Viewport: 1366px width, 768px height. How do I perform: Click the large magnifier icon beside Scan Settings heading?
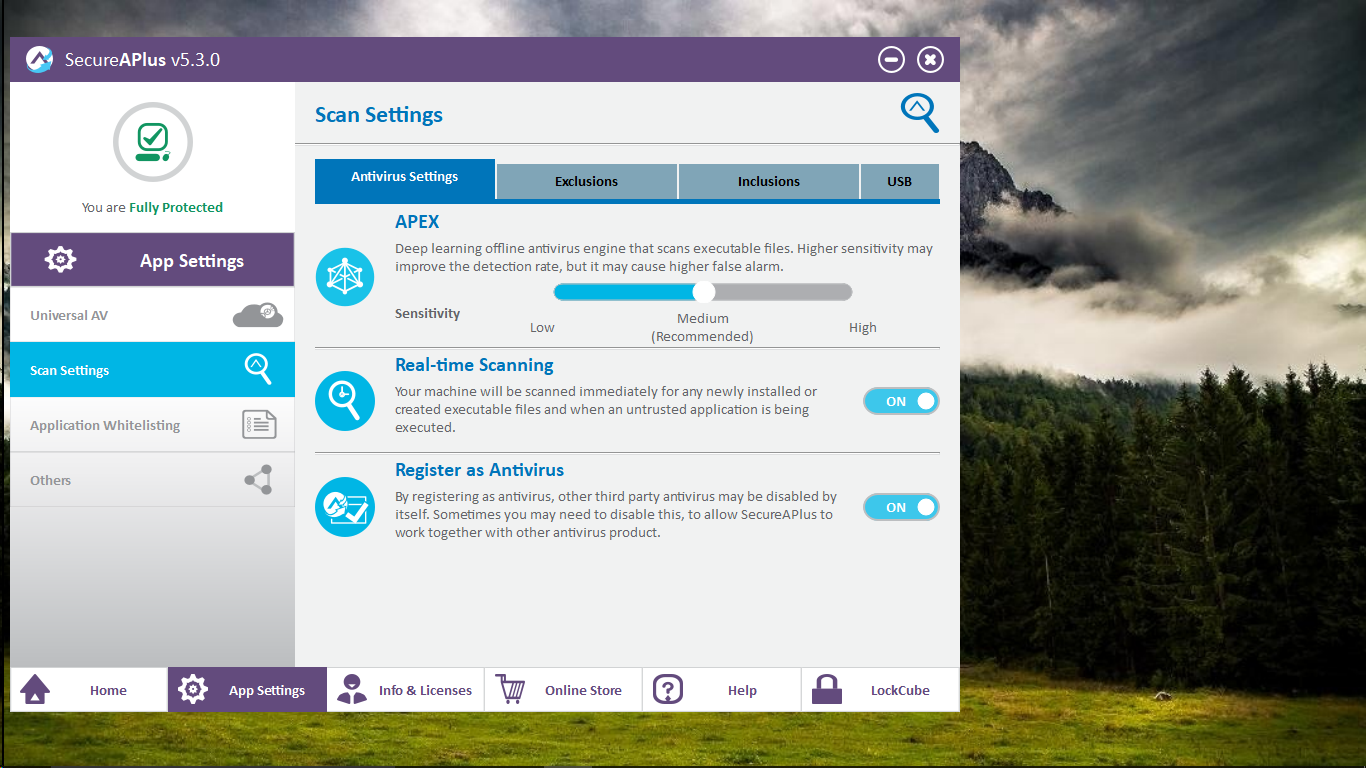pyautogui.click(x=920, y=113)
